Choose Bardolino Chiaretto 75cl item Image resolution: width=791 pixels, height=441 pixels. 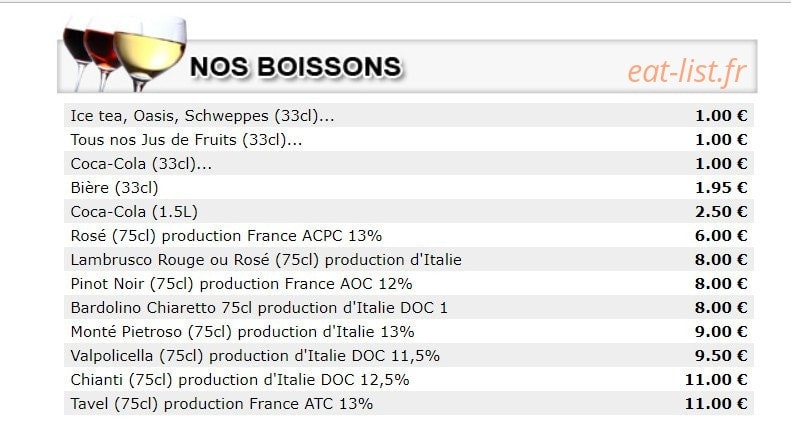click(x=409, y=307)
